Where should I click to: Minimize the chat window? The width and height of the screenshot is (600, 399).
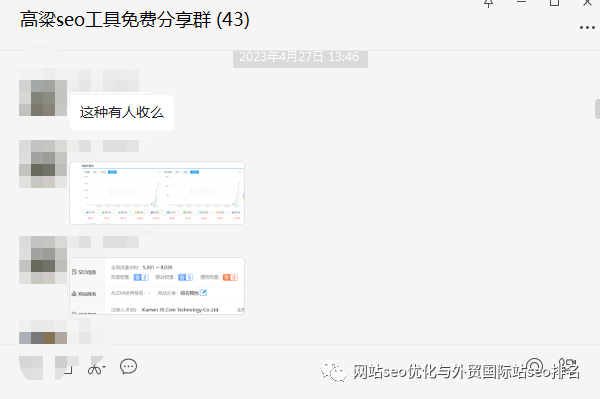(521, 2)
